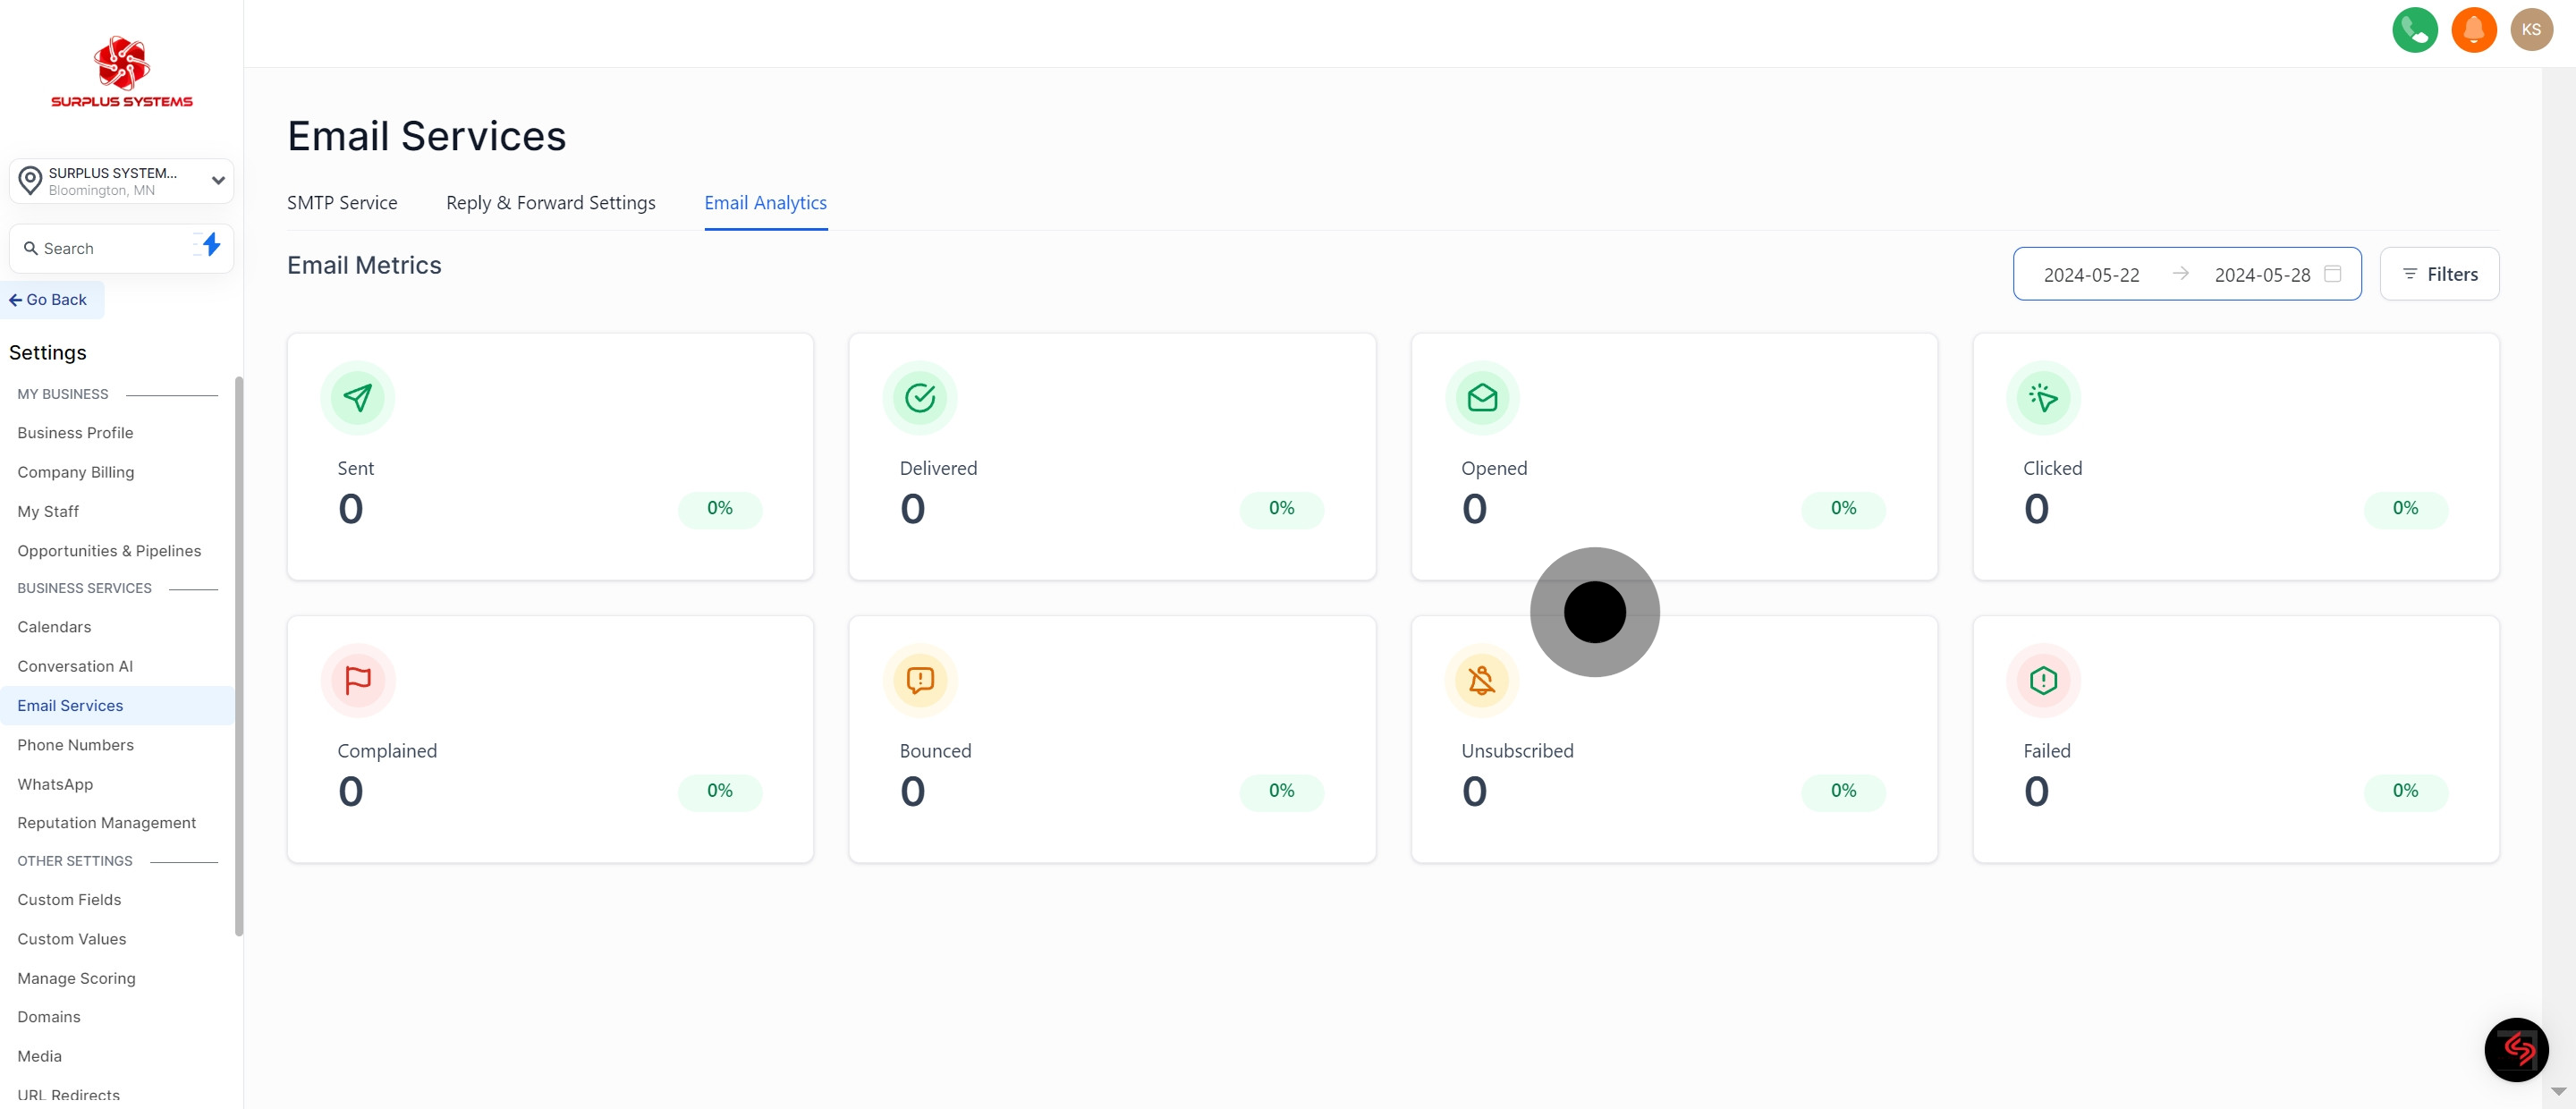Viewport: 2576px width, 1109px height.
Task: Click the Sent paper plane icon
Action: (x=357, y=398)
